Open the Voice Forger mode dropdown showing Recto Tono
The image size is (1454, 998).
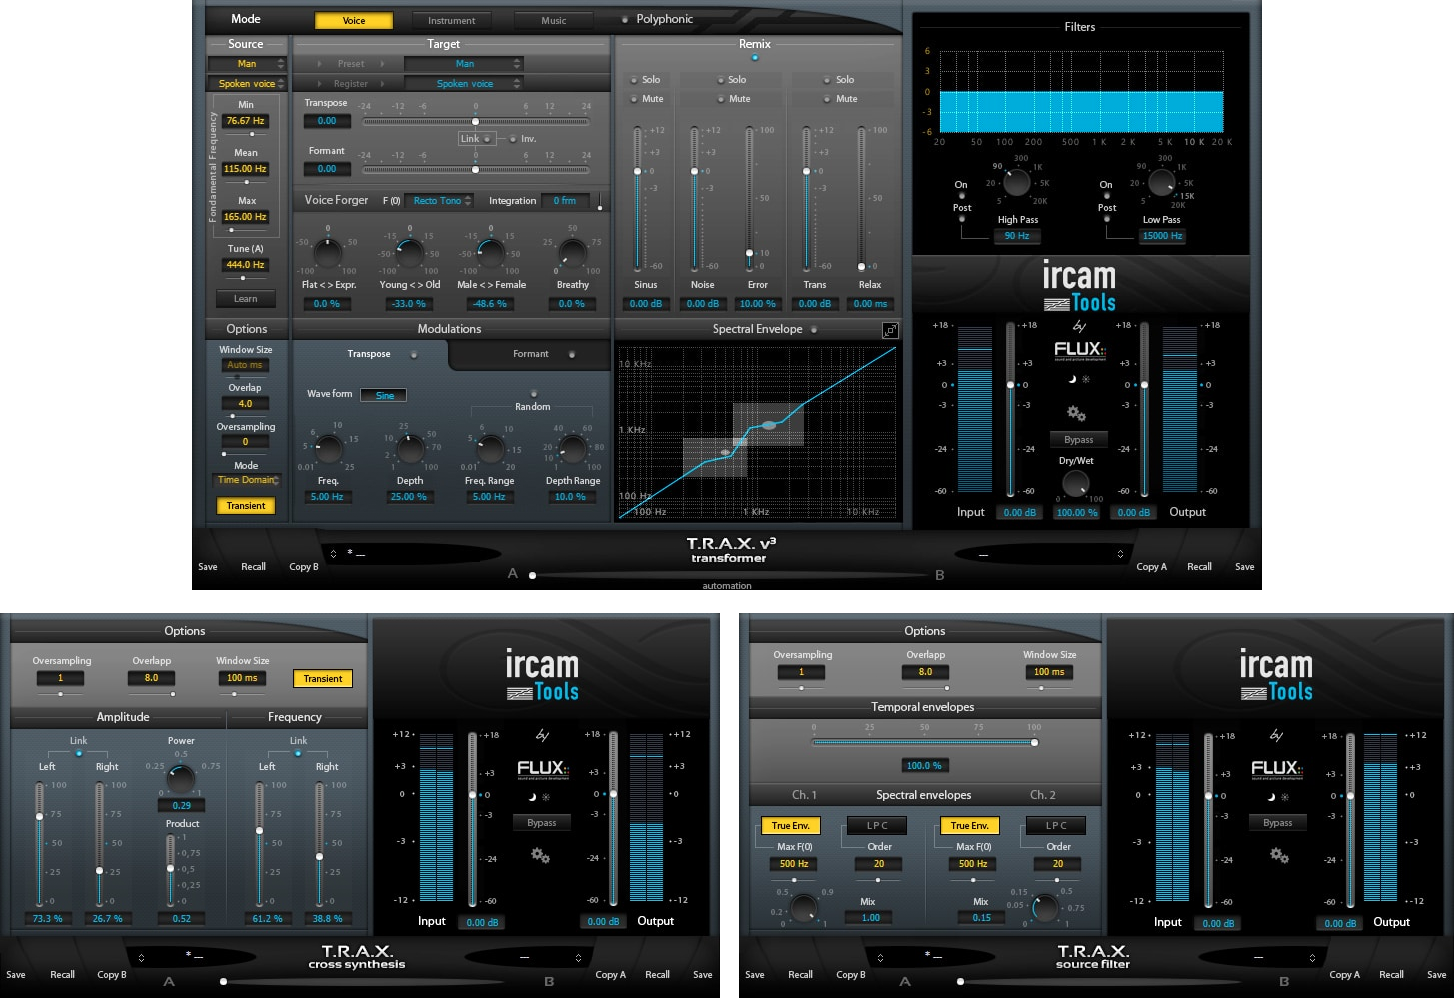point(439,200)
